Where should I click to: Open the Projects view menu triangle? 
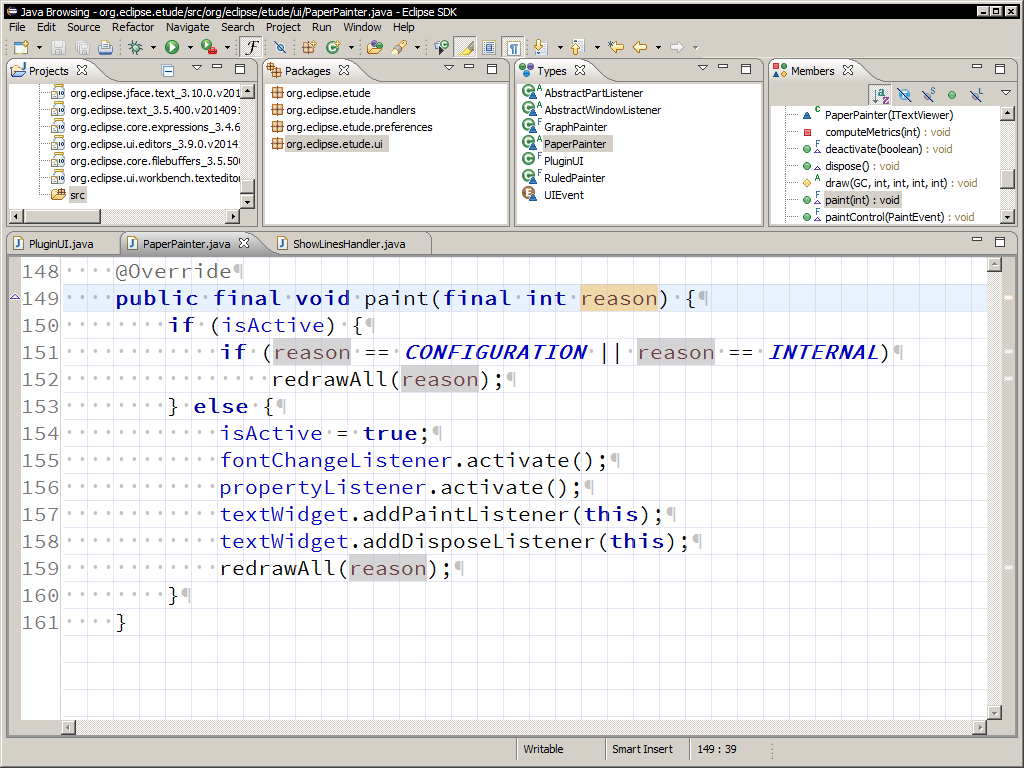[x=197, y=68]
